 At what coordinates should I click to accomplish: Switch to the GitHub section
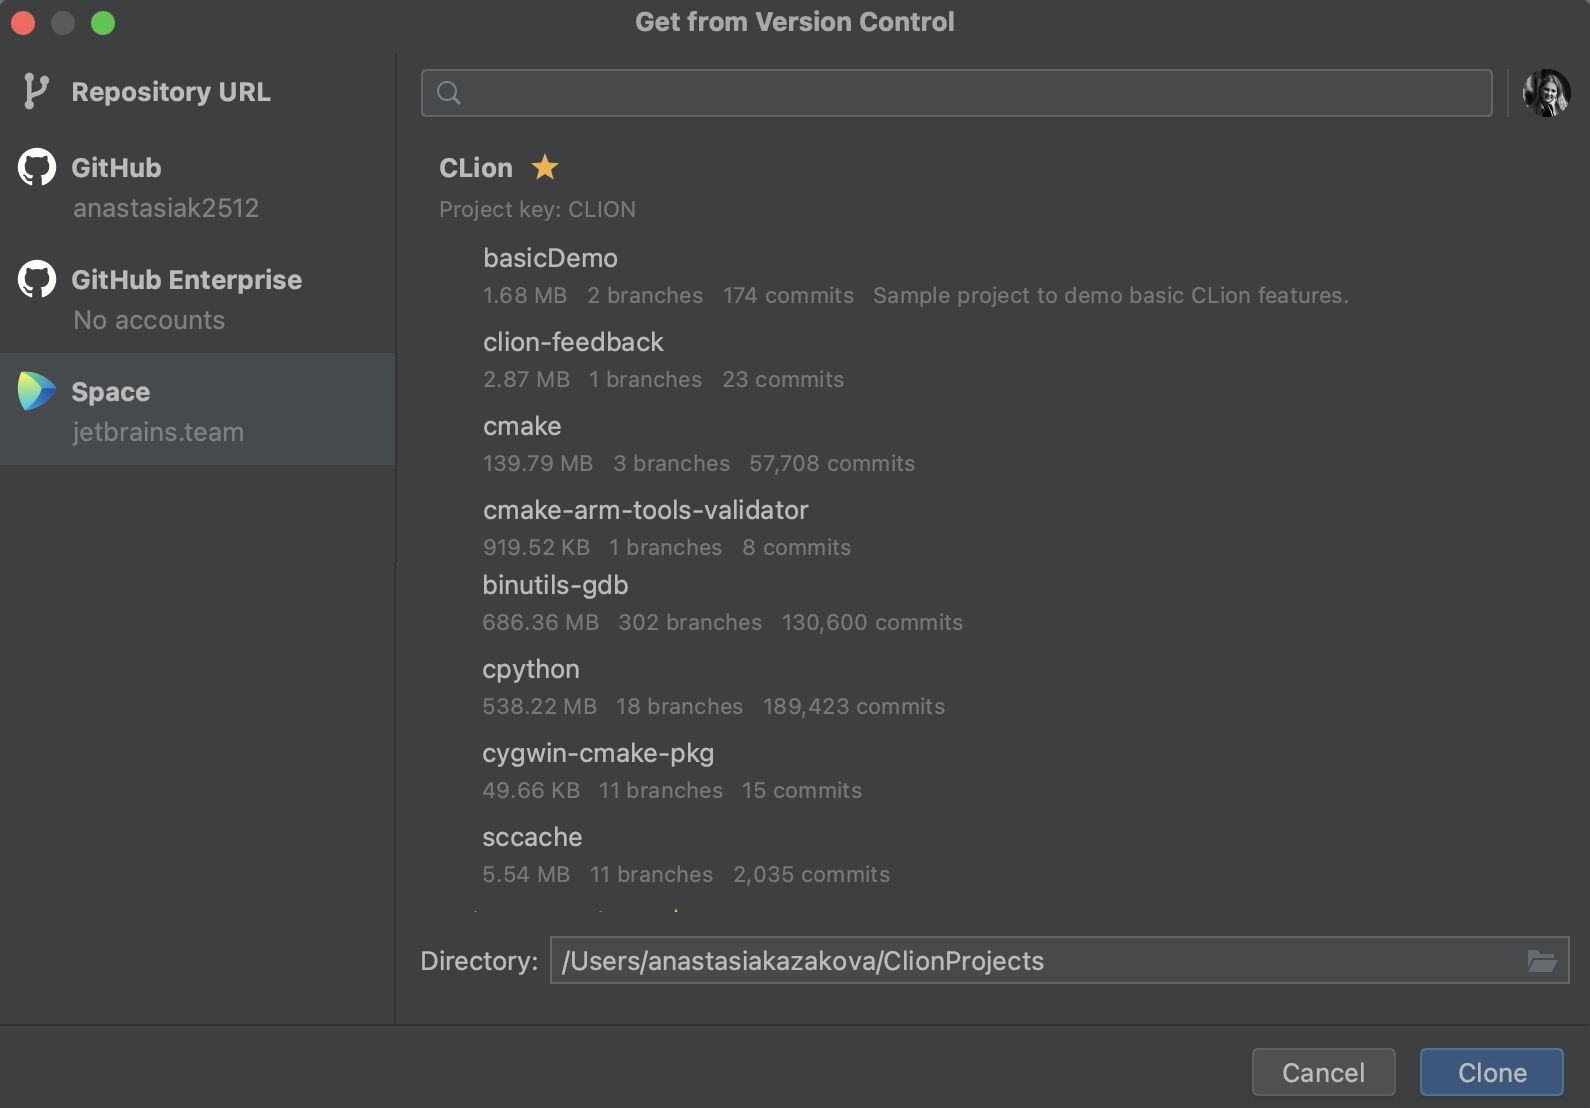coord(198,187)
